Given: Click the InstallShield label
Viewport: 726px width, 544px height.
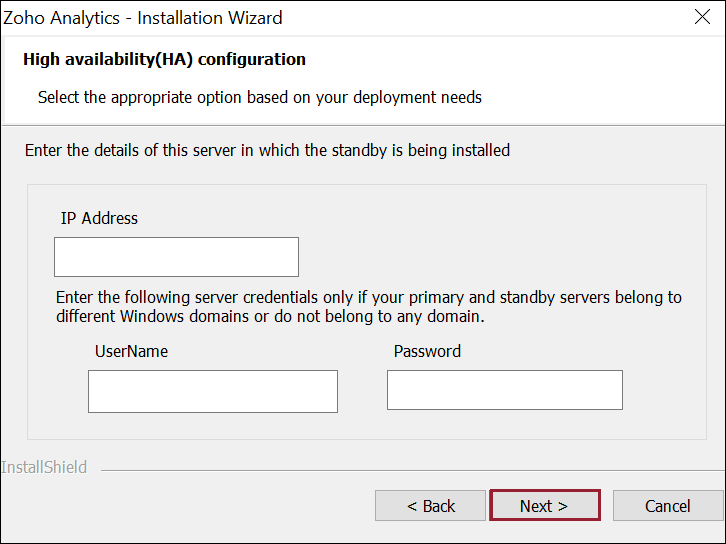Looking at the screenshot, I should (x=44, y=467).
